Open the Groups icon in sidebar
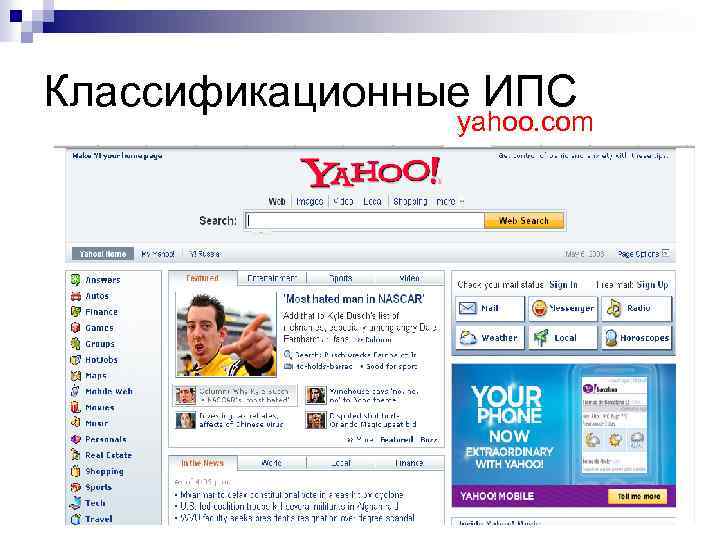Viewport: 720px width, 540px height. tap(75, 343)
